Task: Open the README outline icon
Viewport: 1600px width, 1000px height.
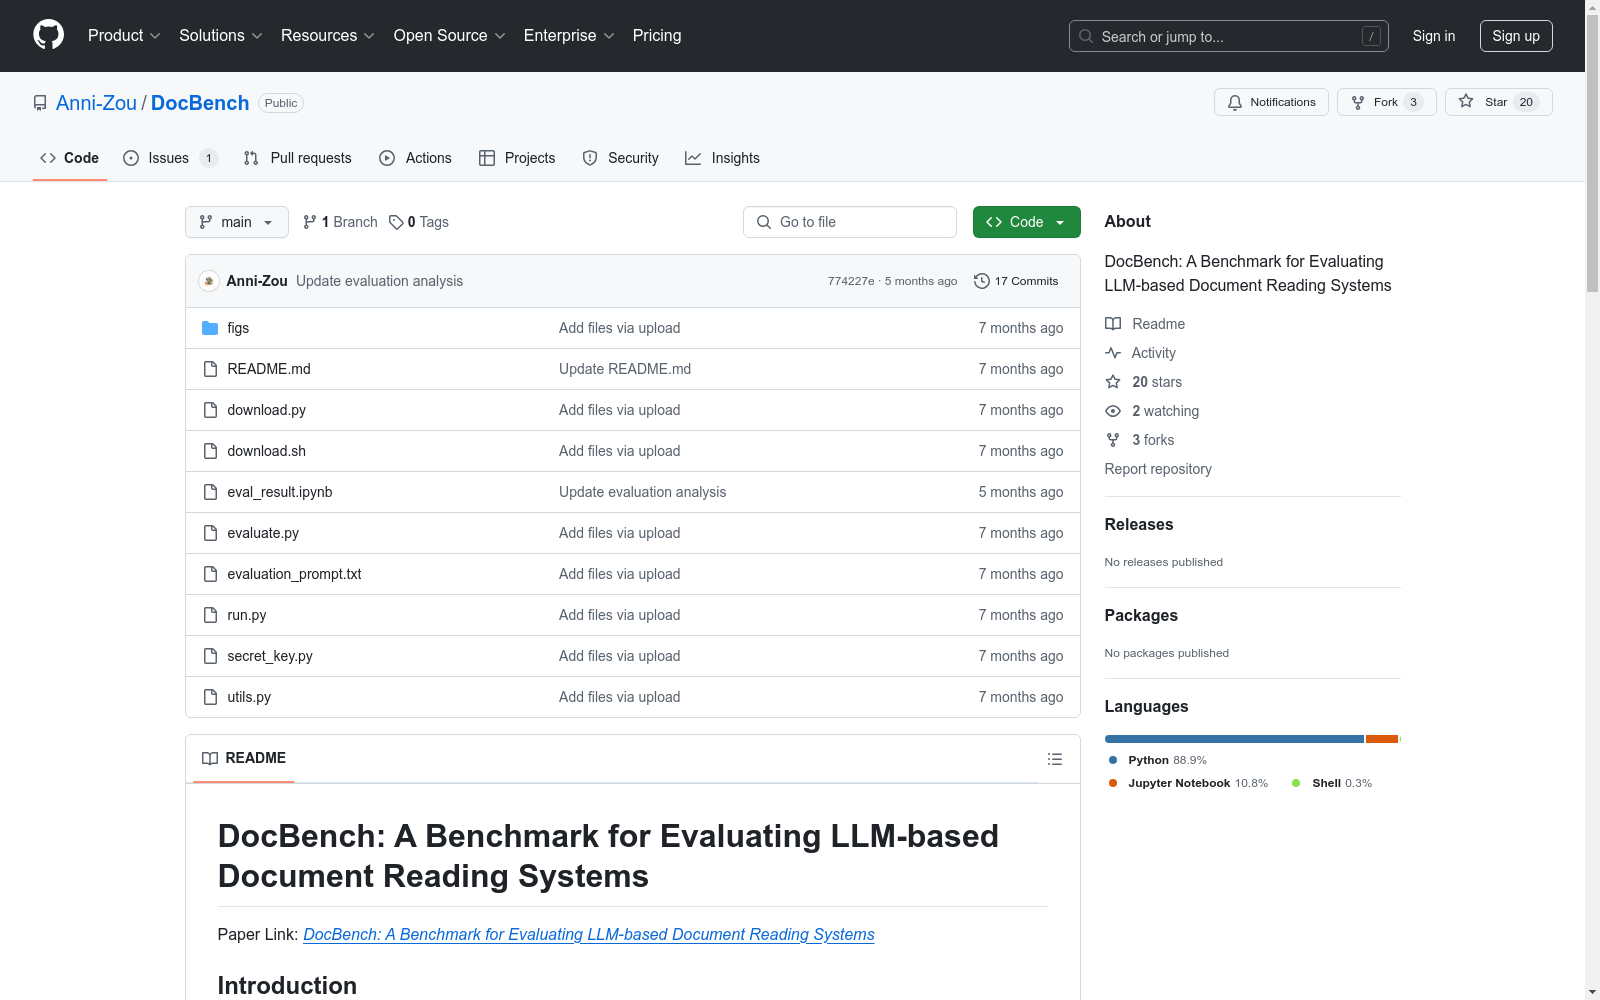Action: [x=1054, y=759]
